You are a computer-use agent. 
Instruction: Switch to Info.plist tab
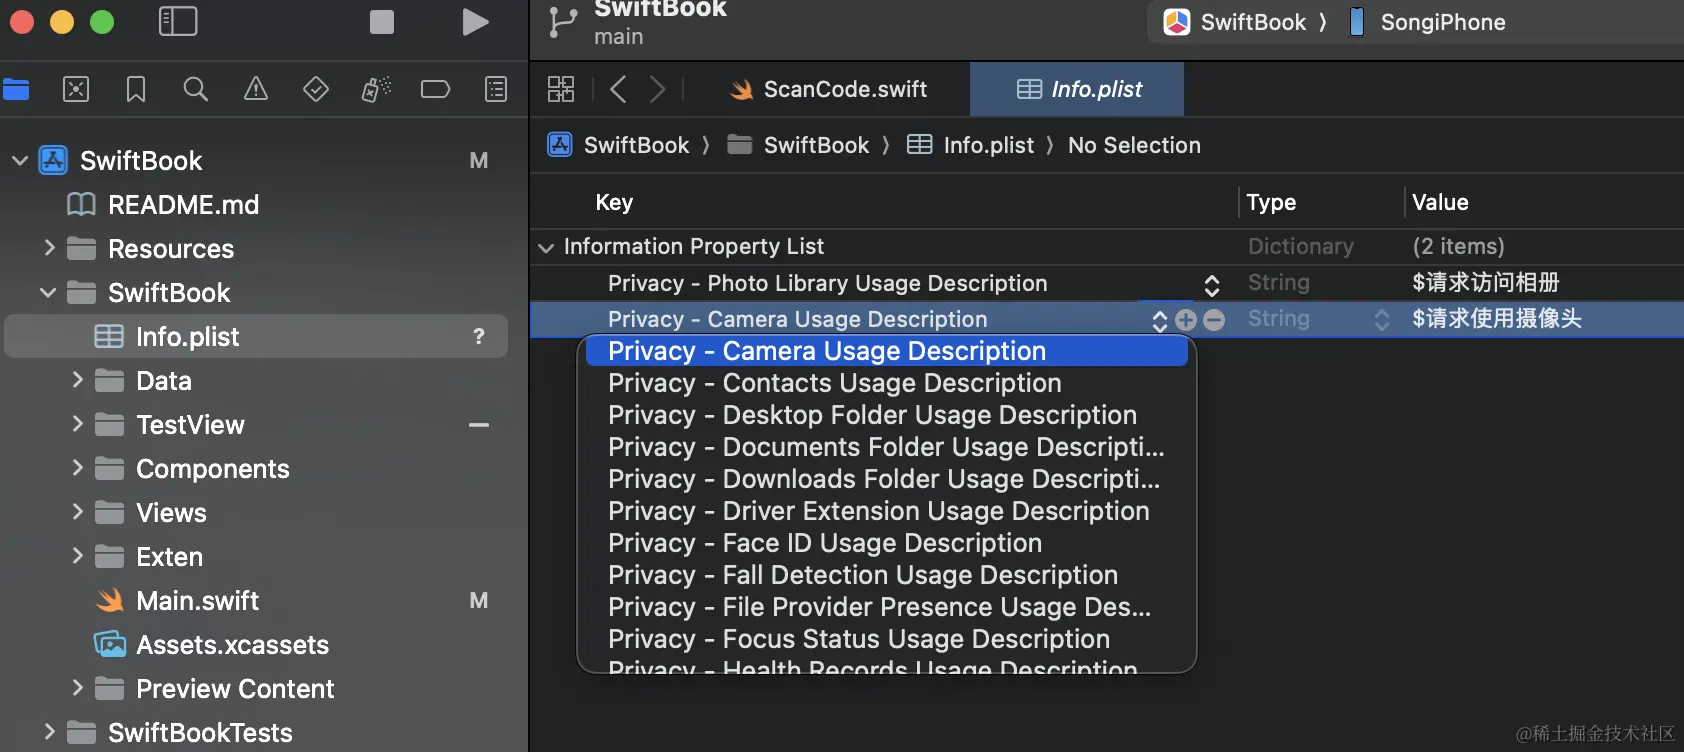[x=1077, y=89]
